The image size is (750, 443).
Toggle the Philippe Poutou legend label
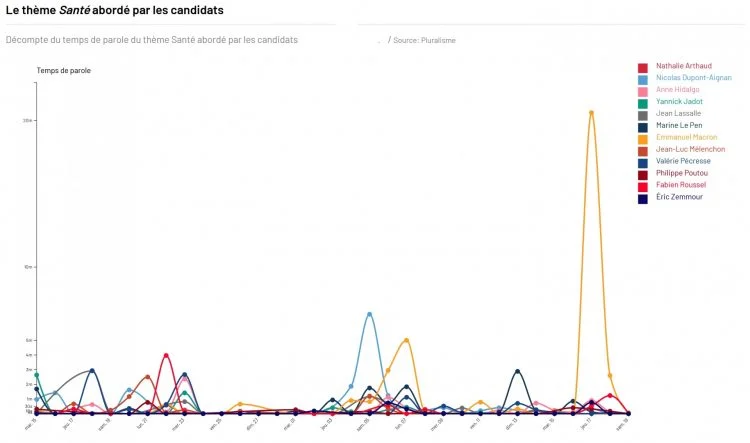(682, 173)
